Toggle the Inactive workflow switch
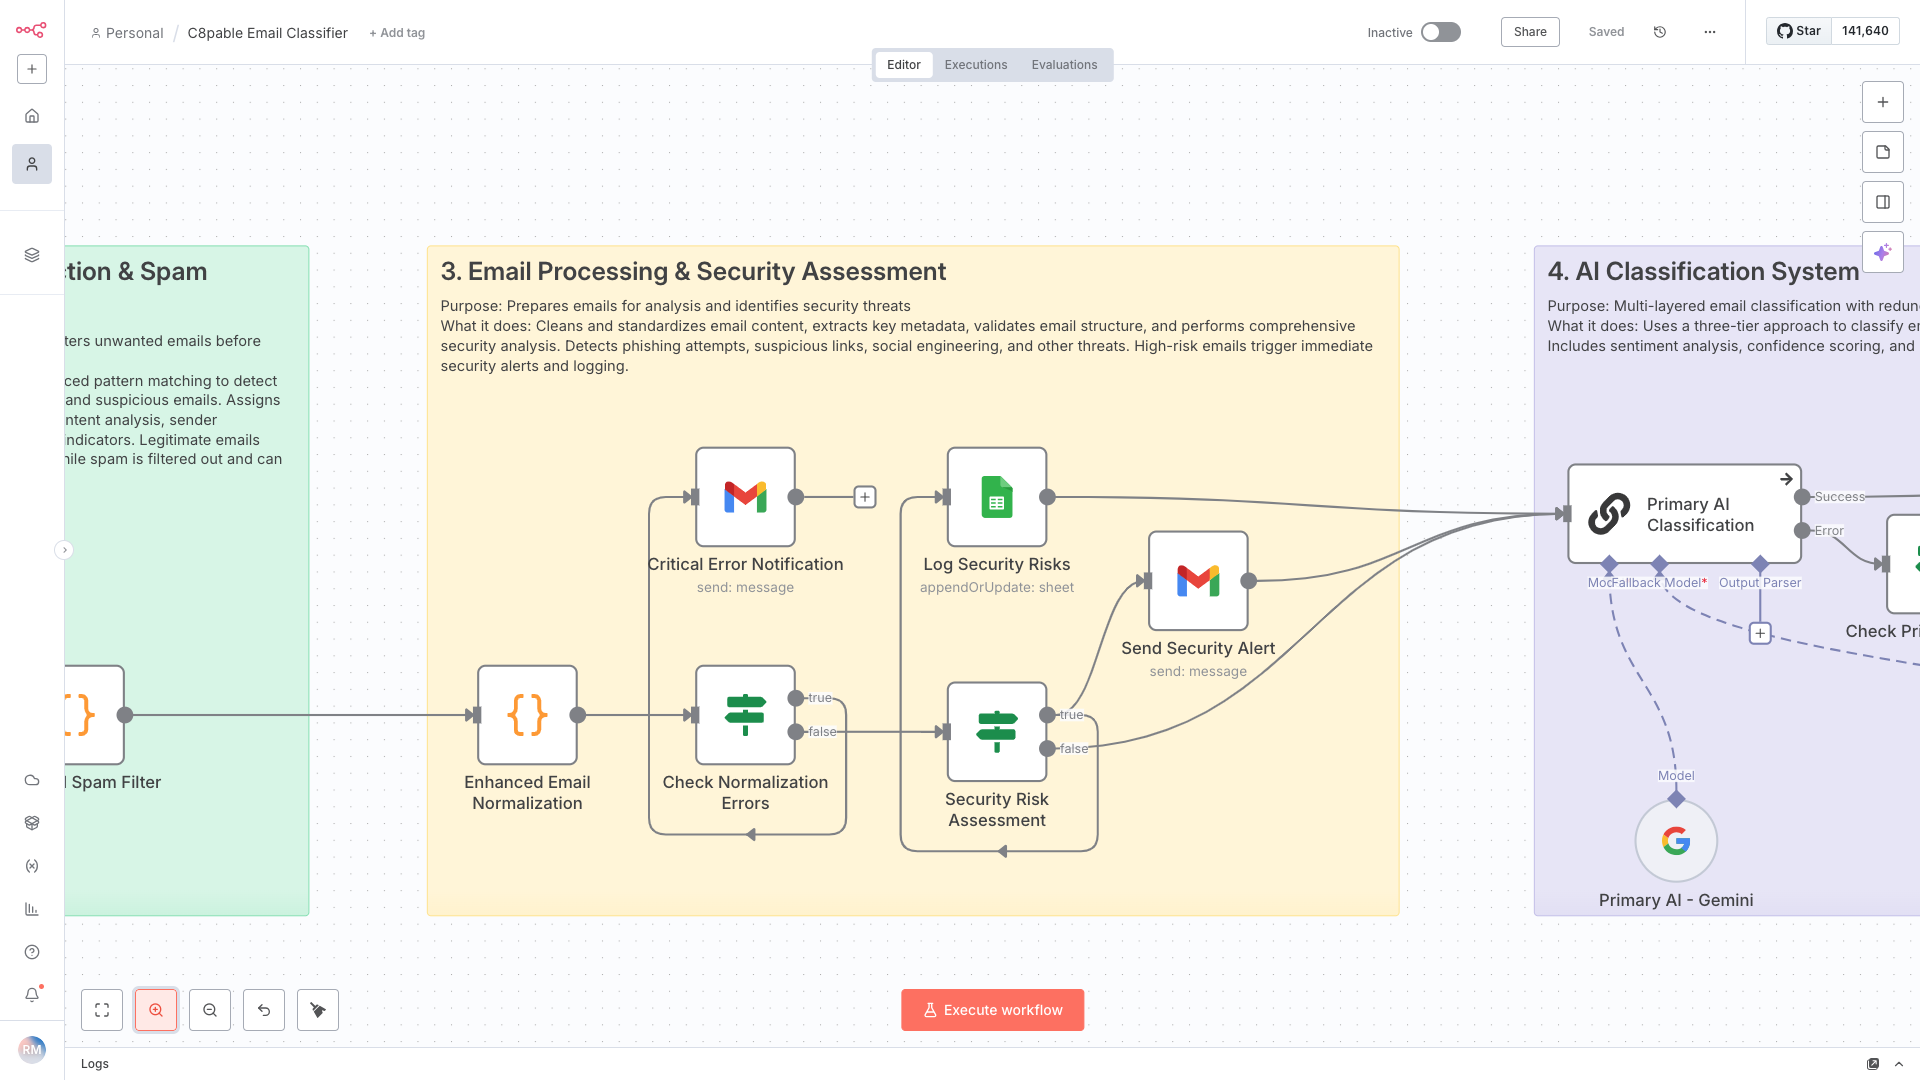The width and height of the screenshot is (1920, 1080). pyautogui.click(x=1441, y=32)
